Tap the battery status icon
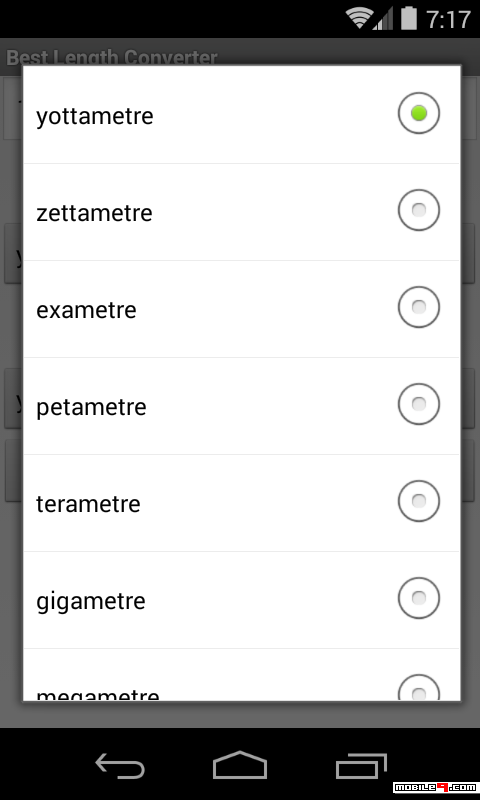 409,18
